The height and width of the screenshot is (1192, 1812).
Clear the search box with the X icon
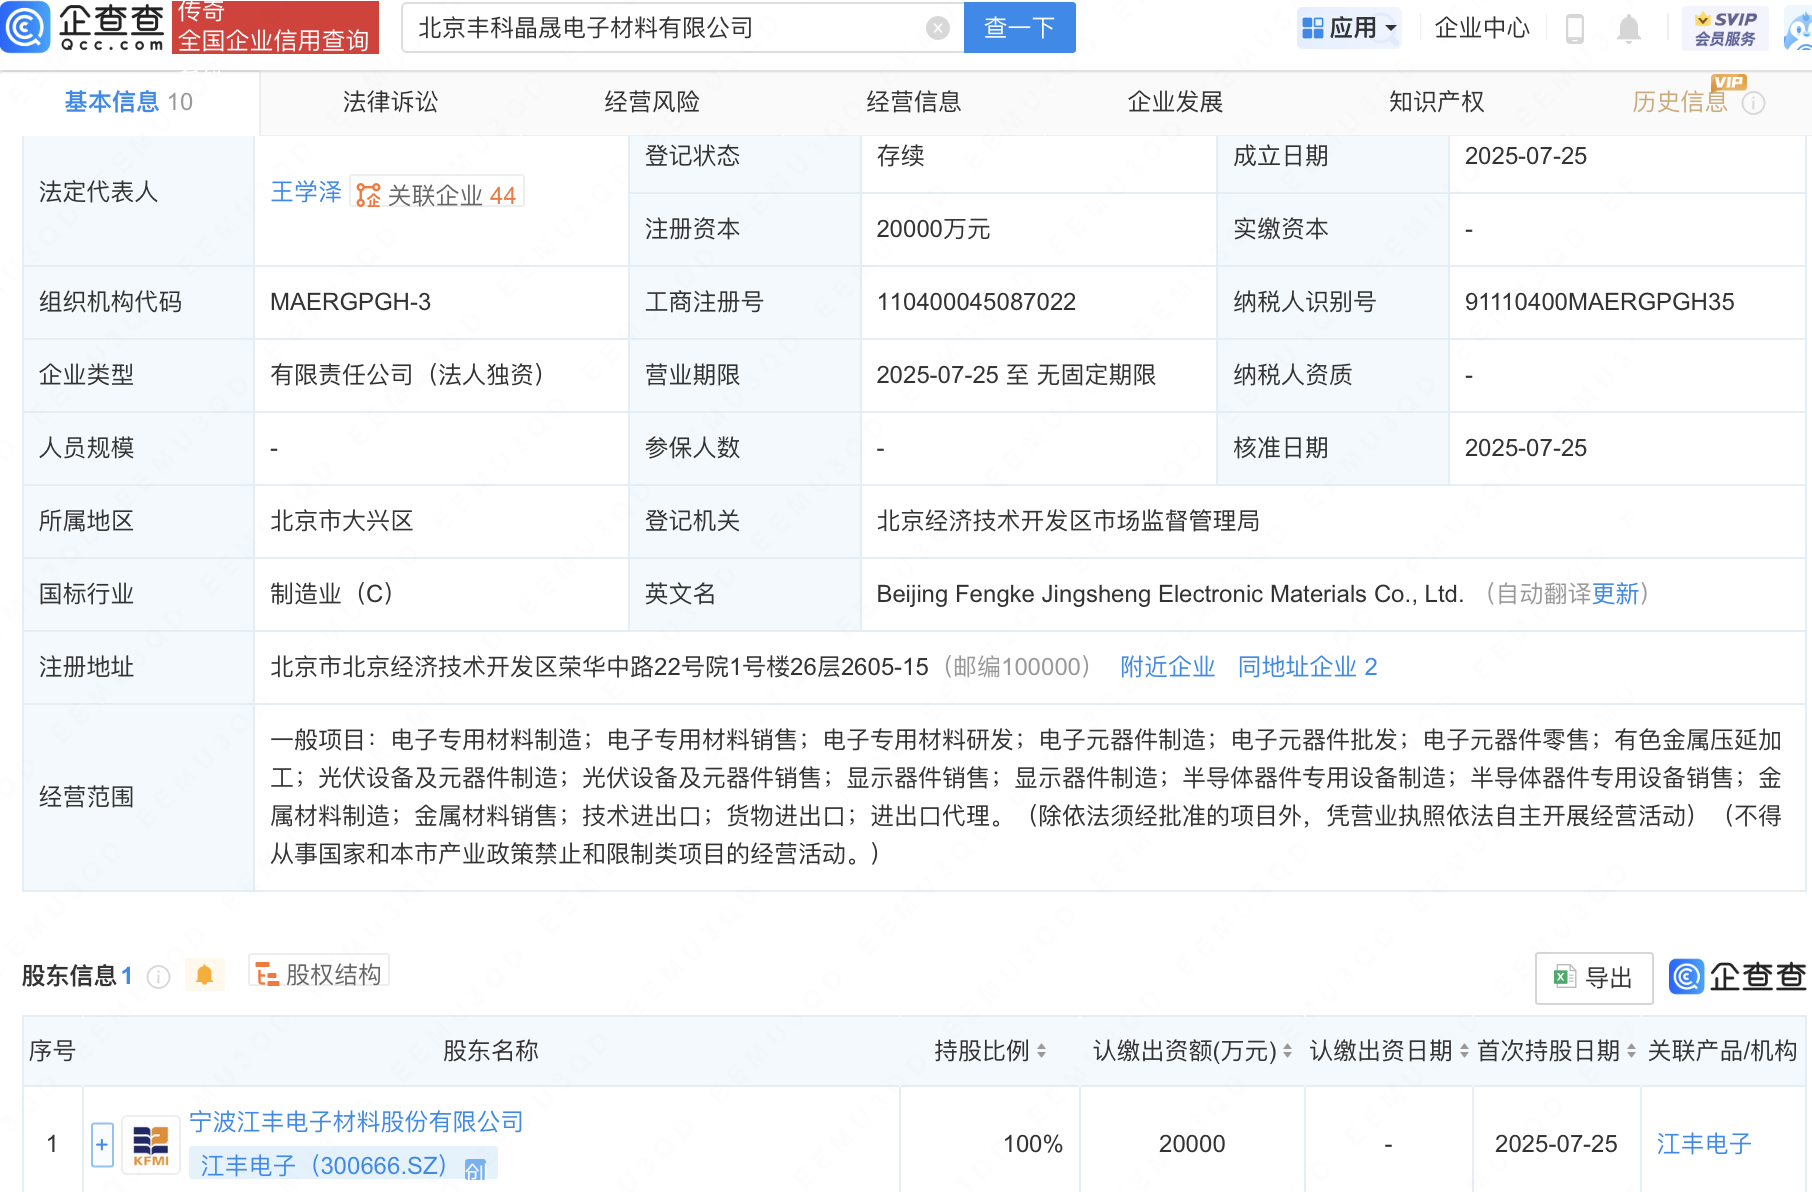(x=937, y=28)
